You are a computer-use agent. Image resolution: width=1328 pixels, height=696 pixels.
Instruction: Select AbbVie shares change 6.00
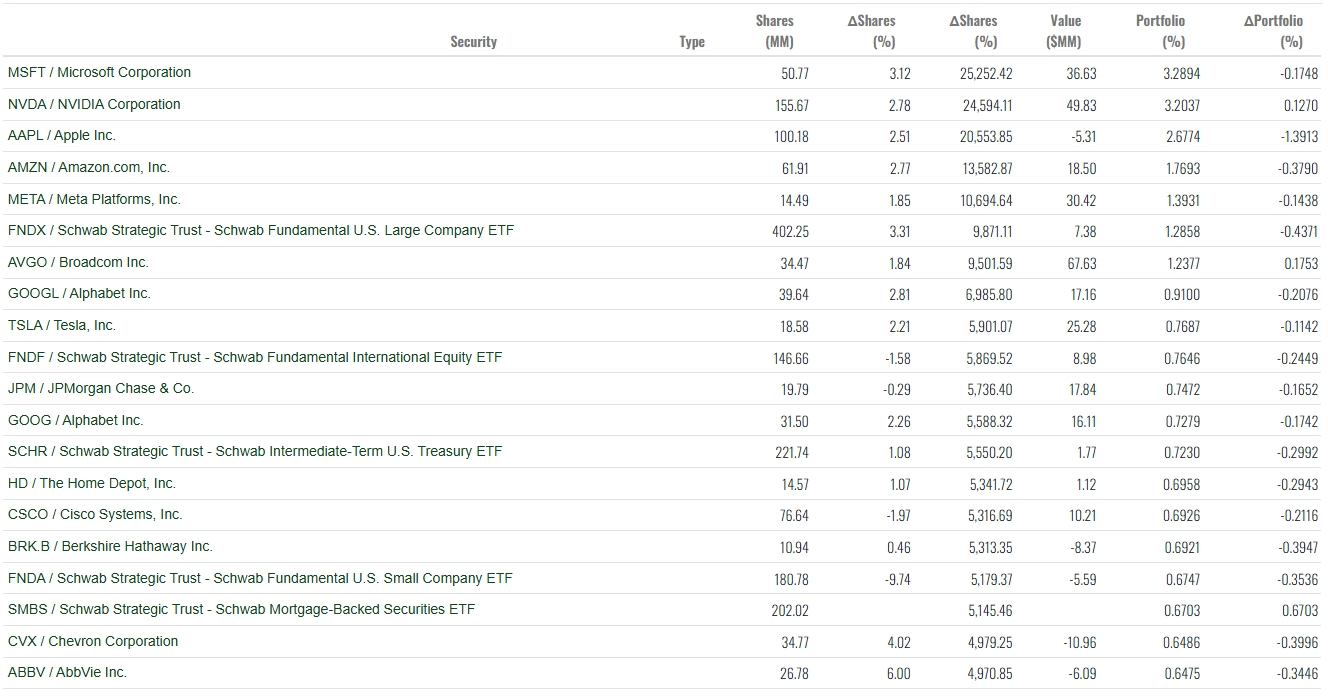click(x=899, y=674)
